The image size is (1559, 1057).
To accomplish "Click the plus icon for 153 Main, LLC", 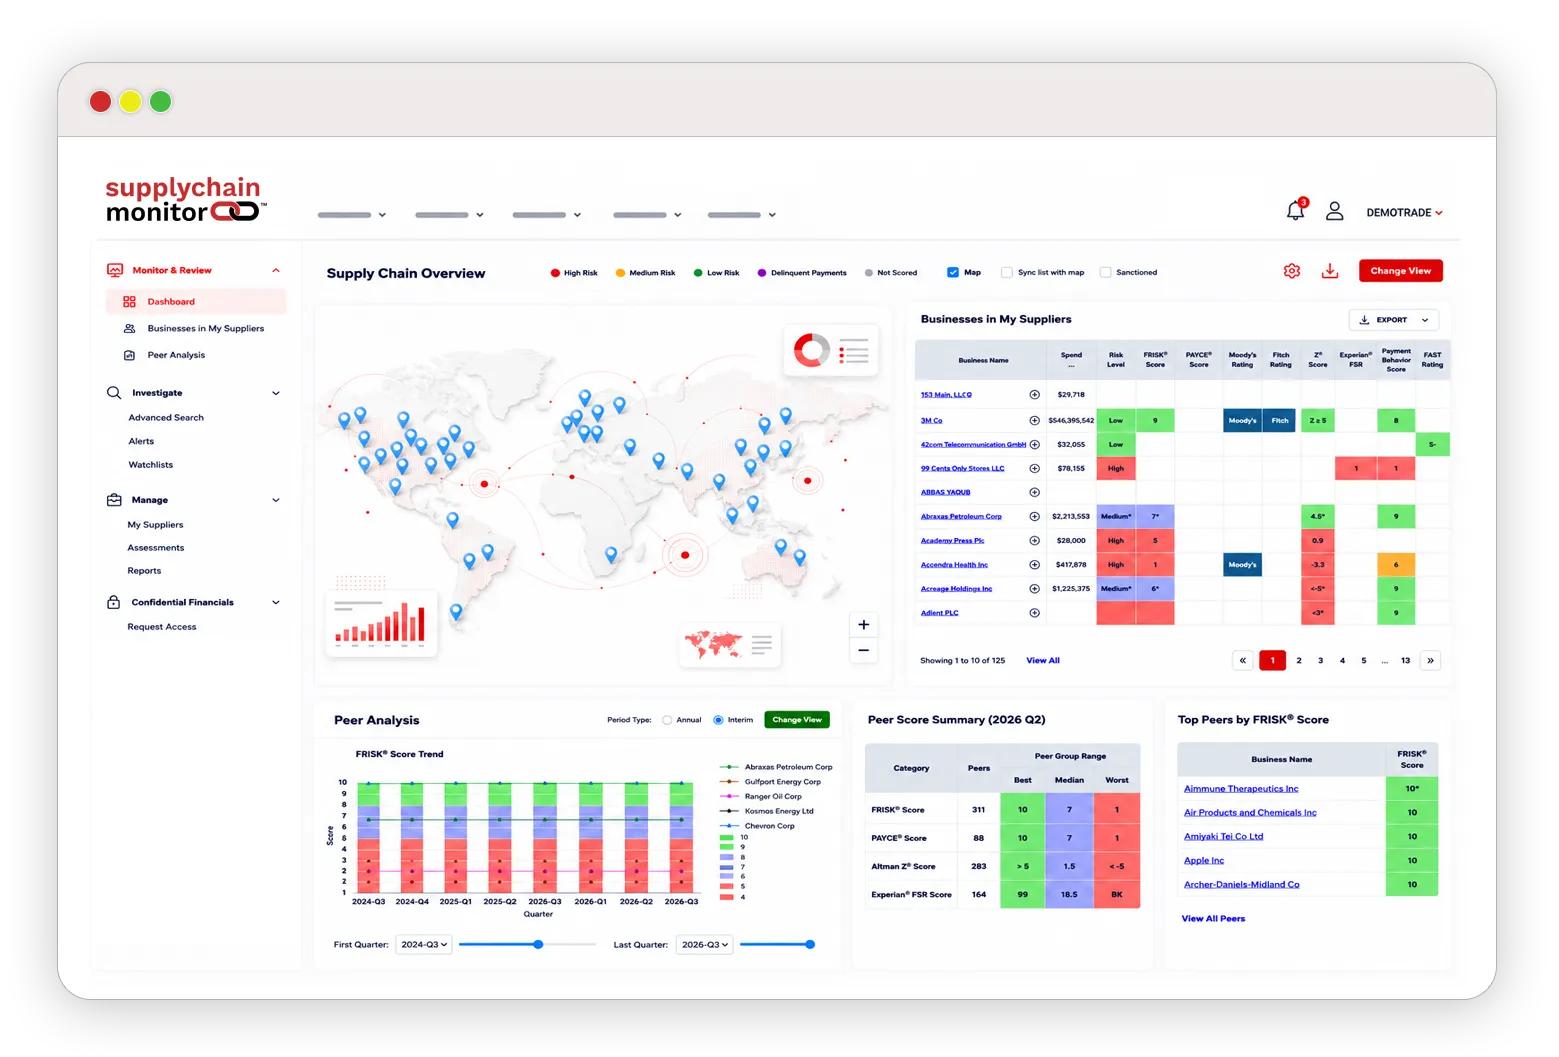I will click(1035, 394).
